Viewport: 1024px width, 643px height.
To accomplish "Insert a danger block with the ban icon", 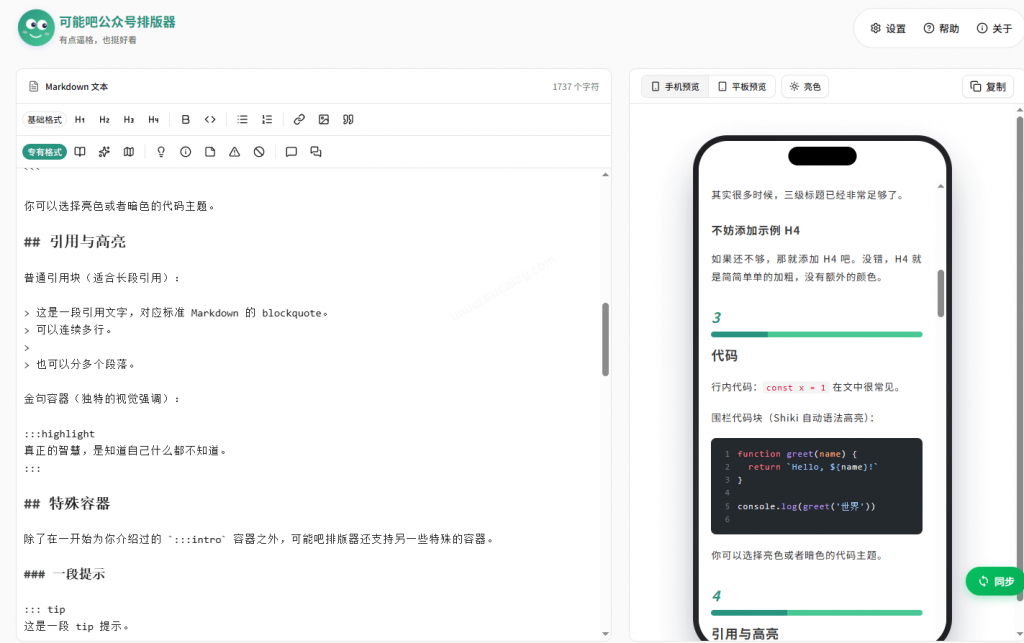I will coord(259,152).
